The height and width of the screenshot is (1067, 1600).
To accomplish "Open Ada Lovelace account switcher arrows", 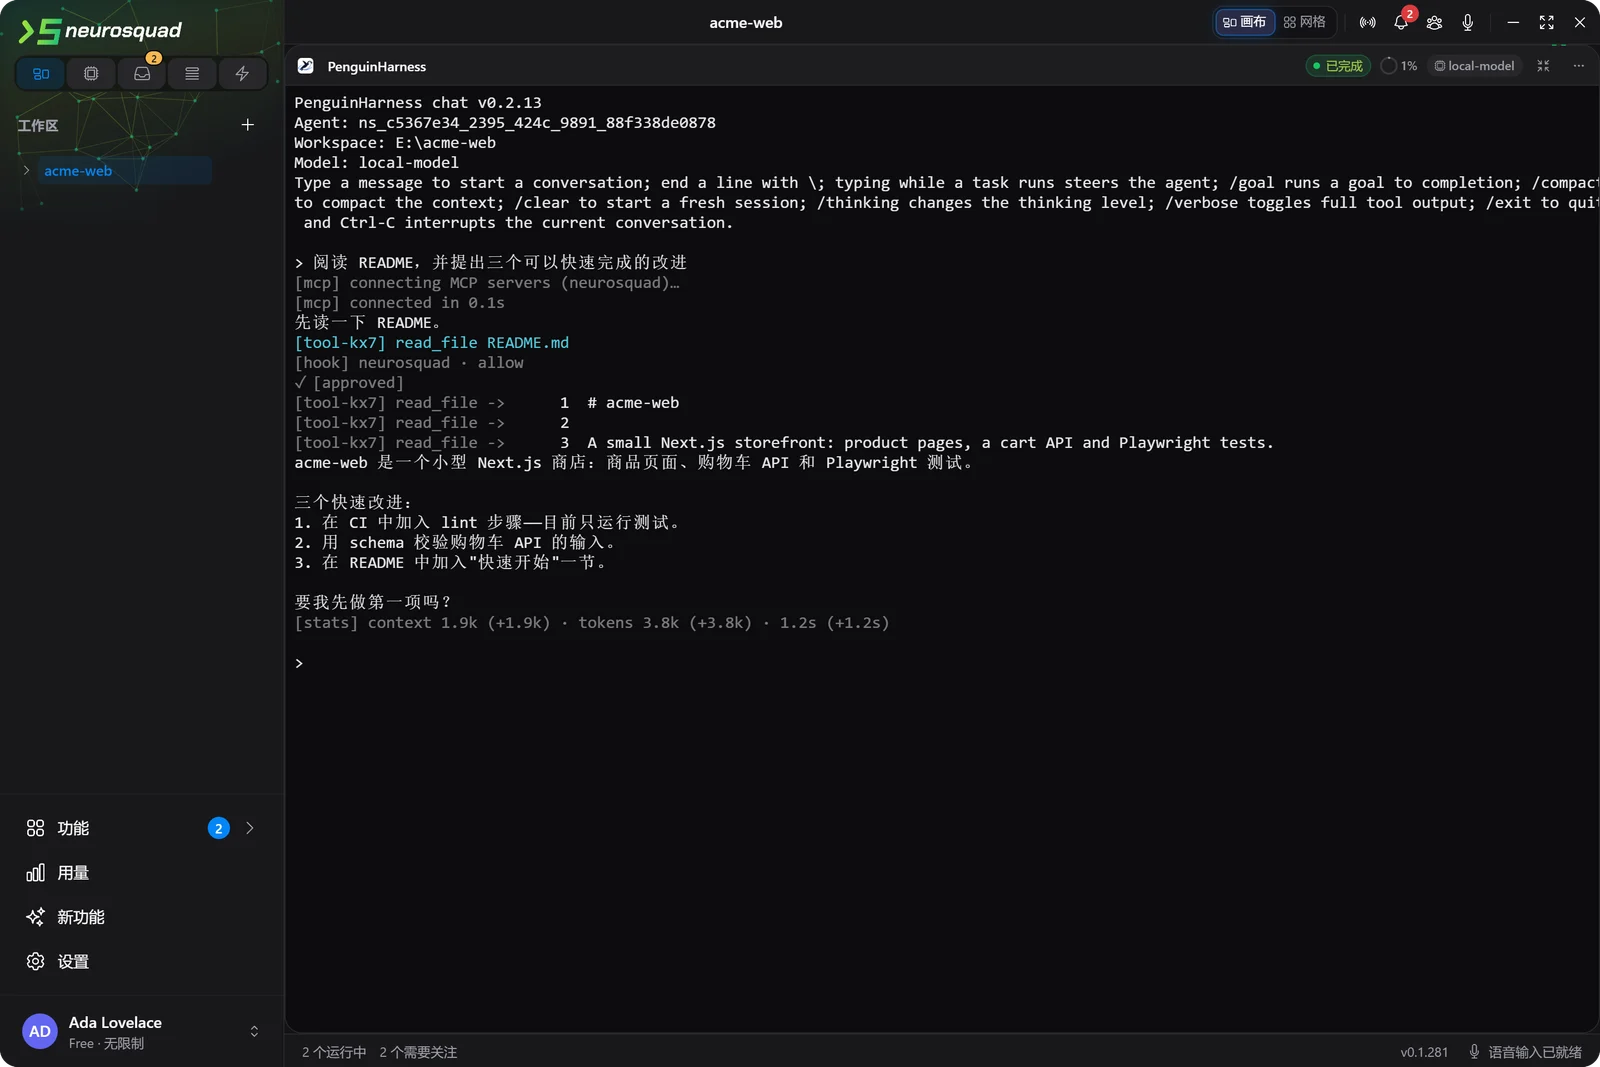I will coord(254,1031).
